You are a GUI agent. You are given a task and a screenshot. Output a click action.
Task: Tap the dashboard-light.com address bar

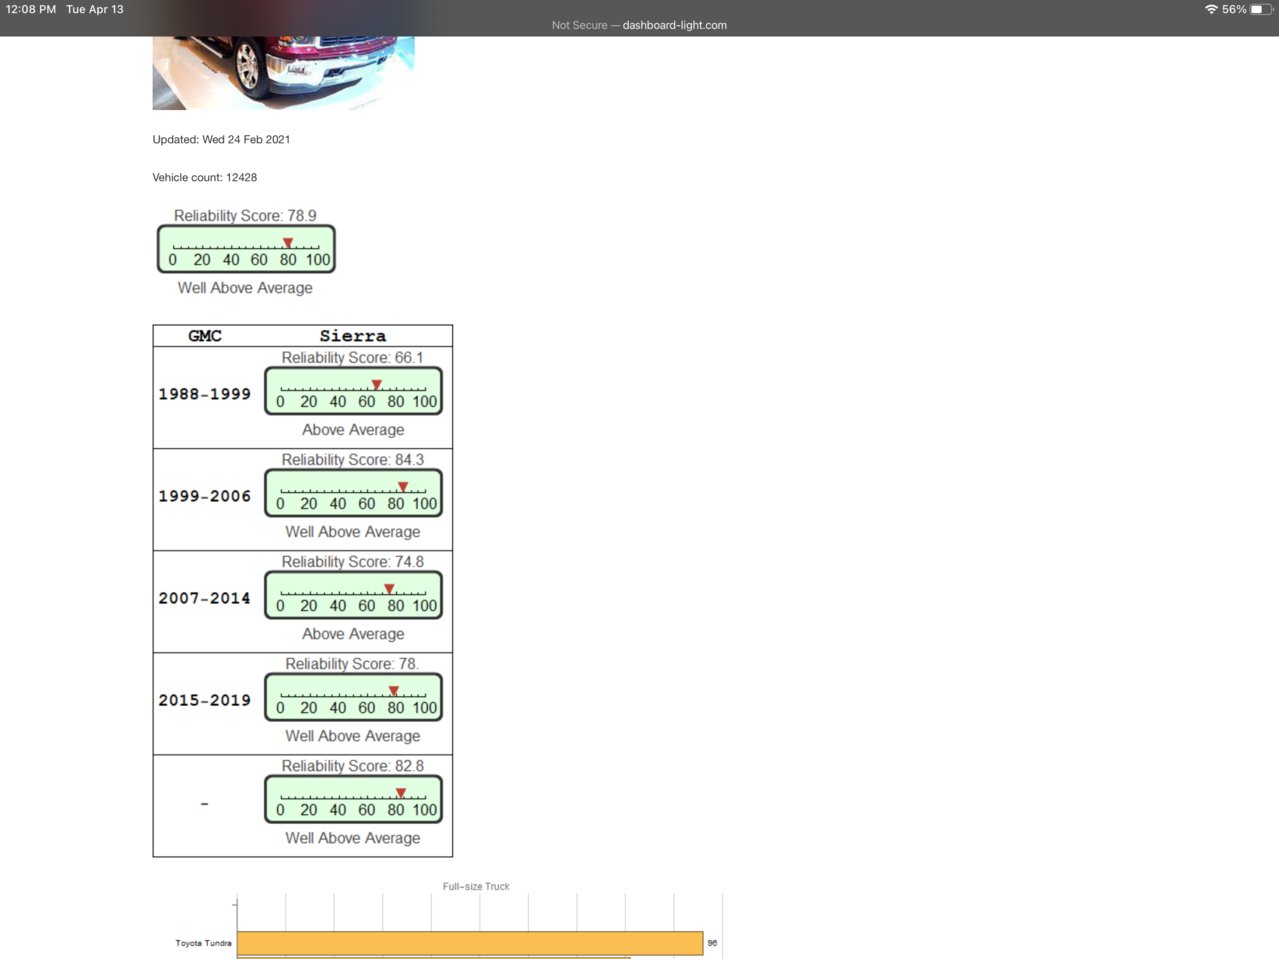pyautogui.click(x=639, y=25)
